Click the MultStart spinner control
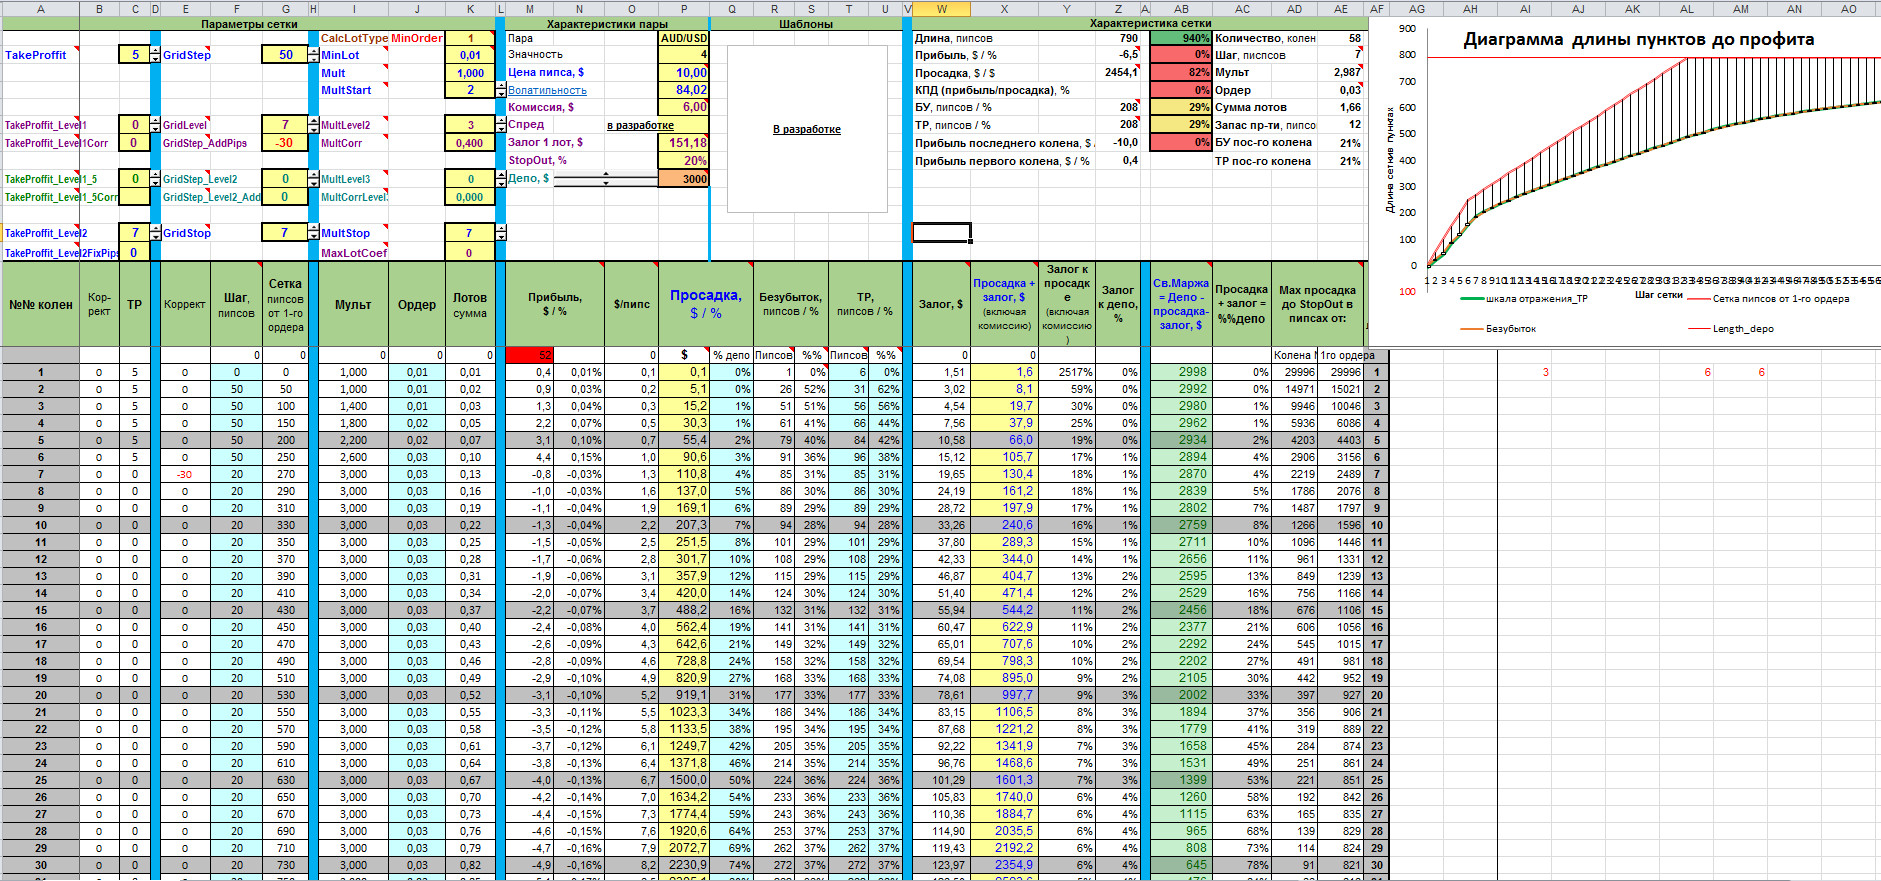 (501, 90)
